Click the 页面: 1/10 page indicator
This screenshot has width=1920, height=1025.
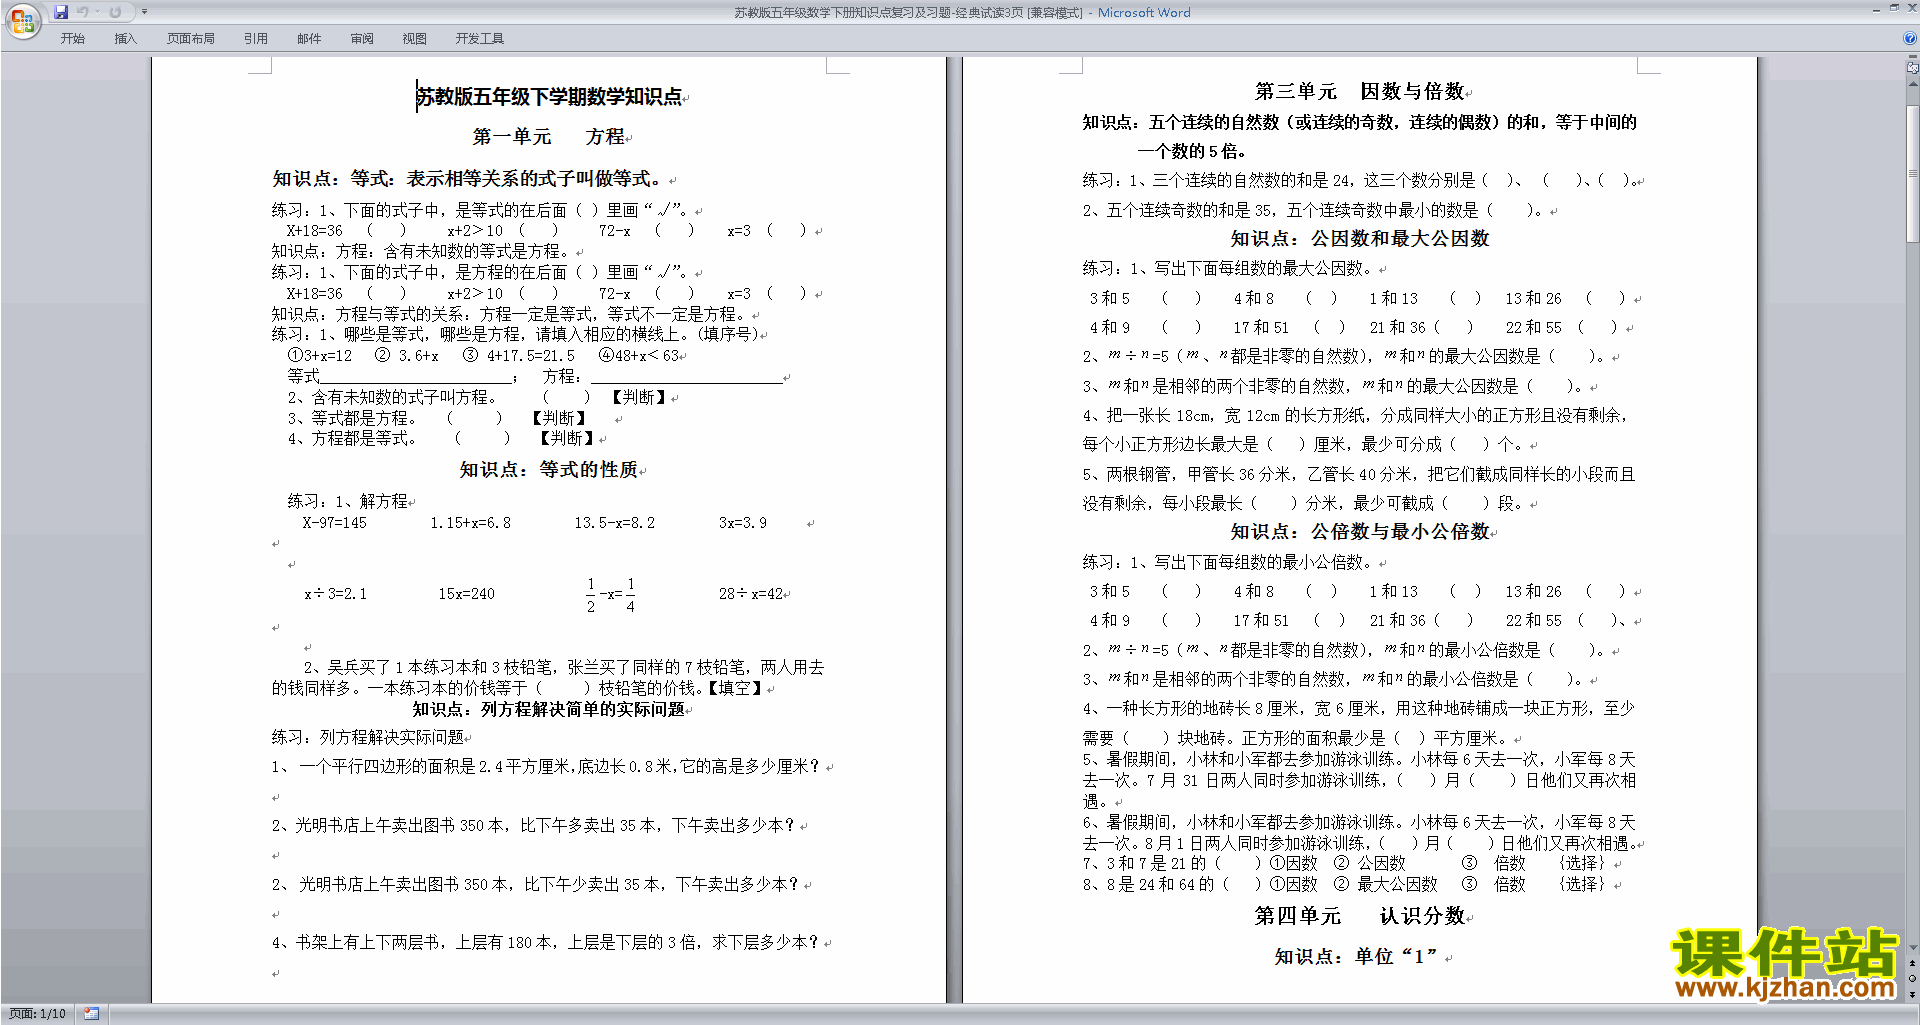[x=38, y=1014]
